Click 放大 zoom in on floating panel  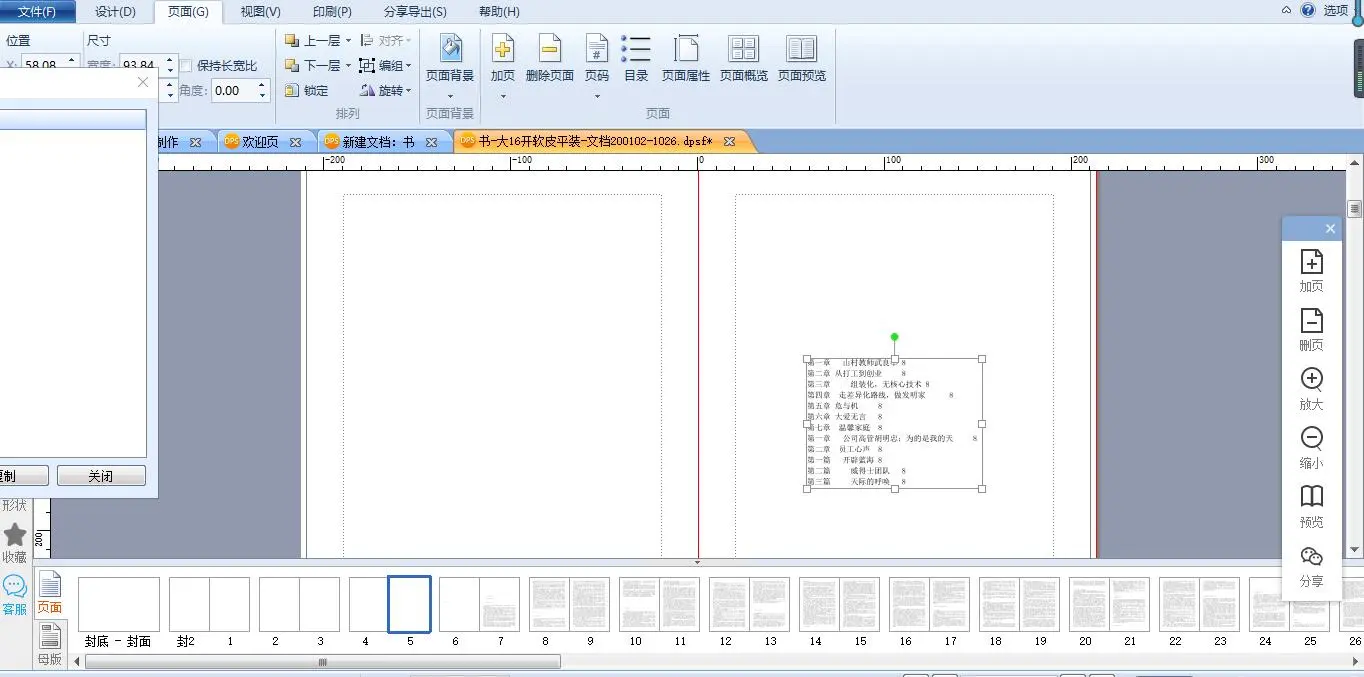[x=1311, y=389]
